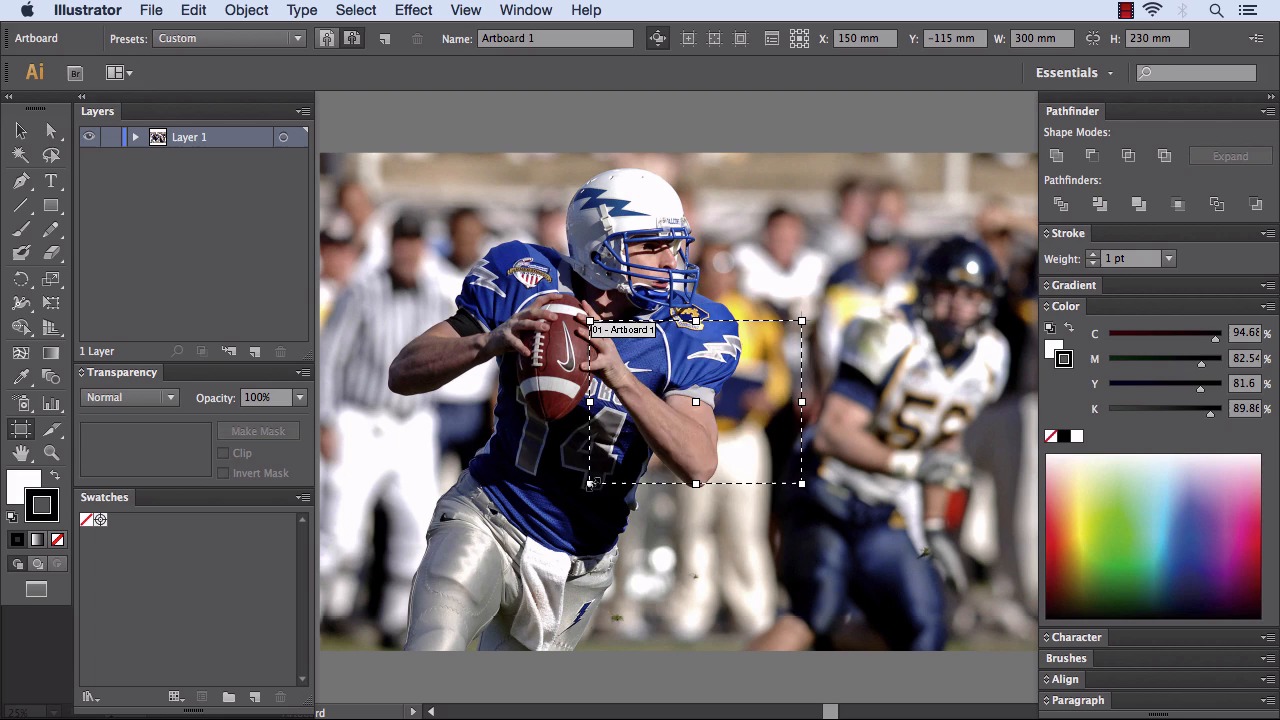The width and height of the screenshot is (1280, 720).
Task: Switch to the Brushes panel tab
Action: click(x=1066, y=658)
